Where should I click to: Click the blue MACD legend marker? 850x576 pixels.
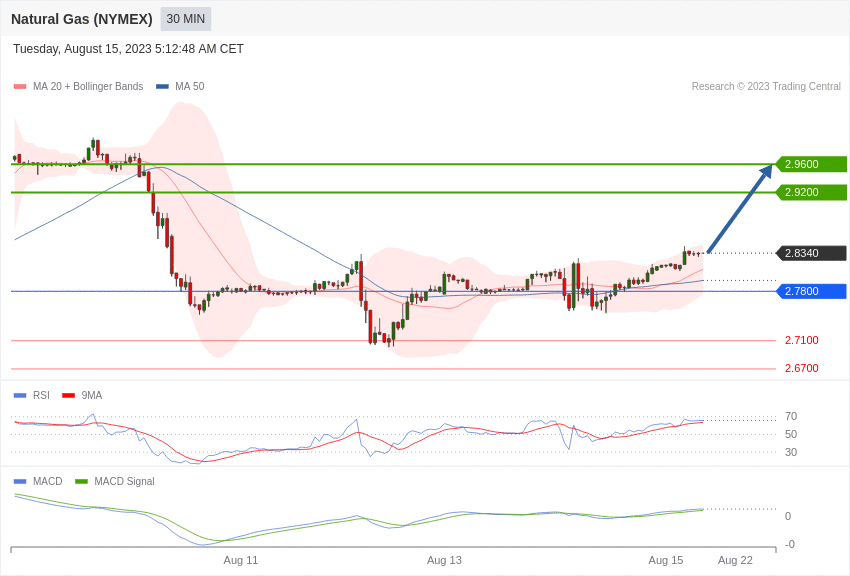[20, 481]
